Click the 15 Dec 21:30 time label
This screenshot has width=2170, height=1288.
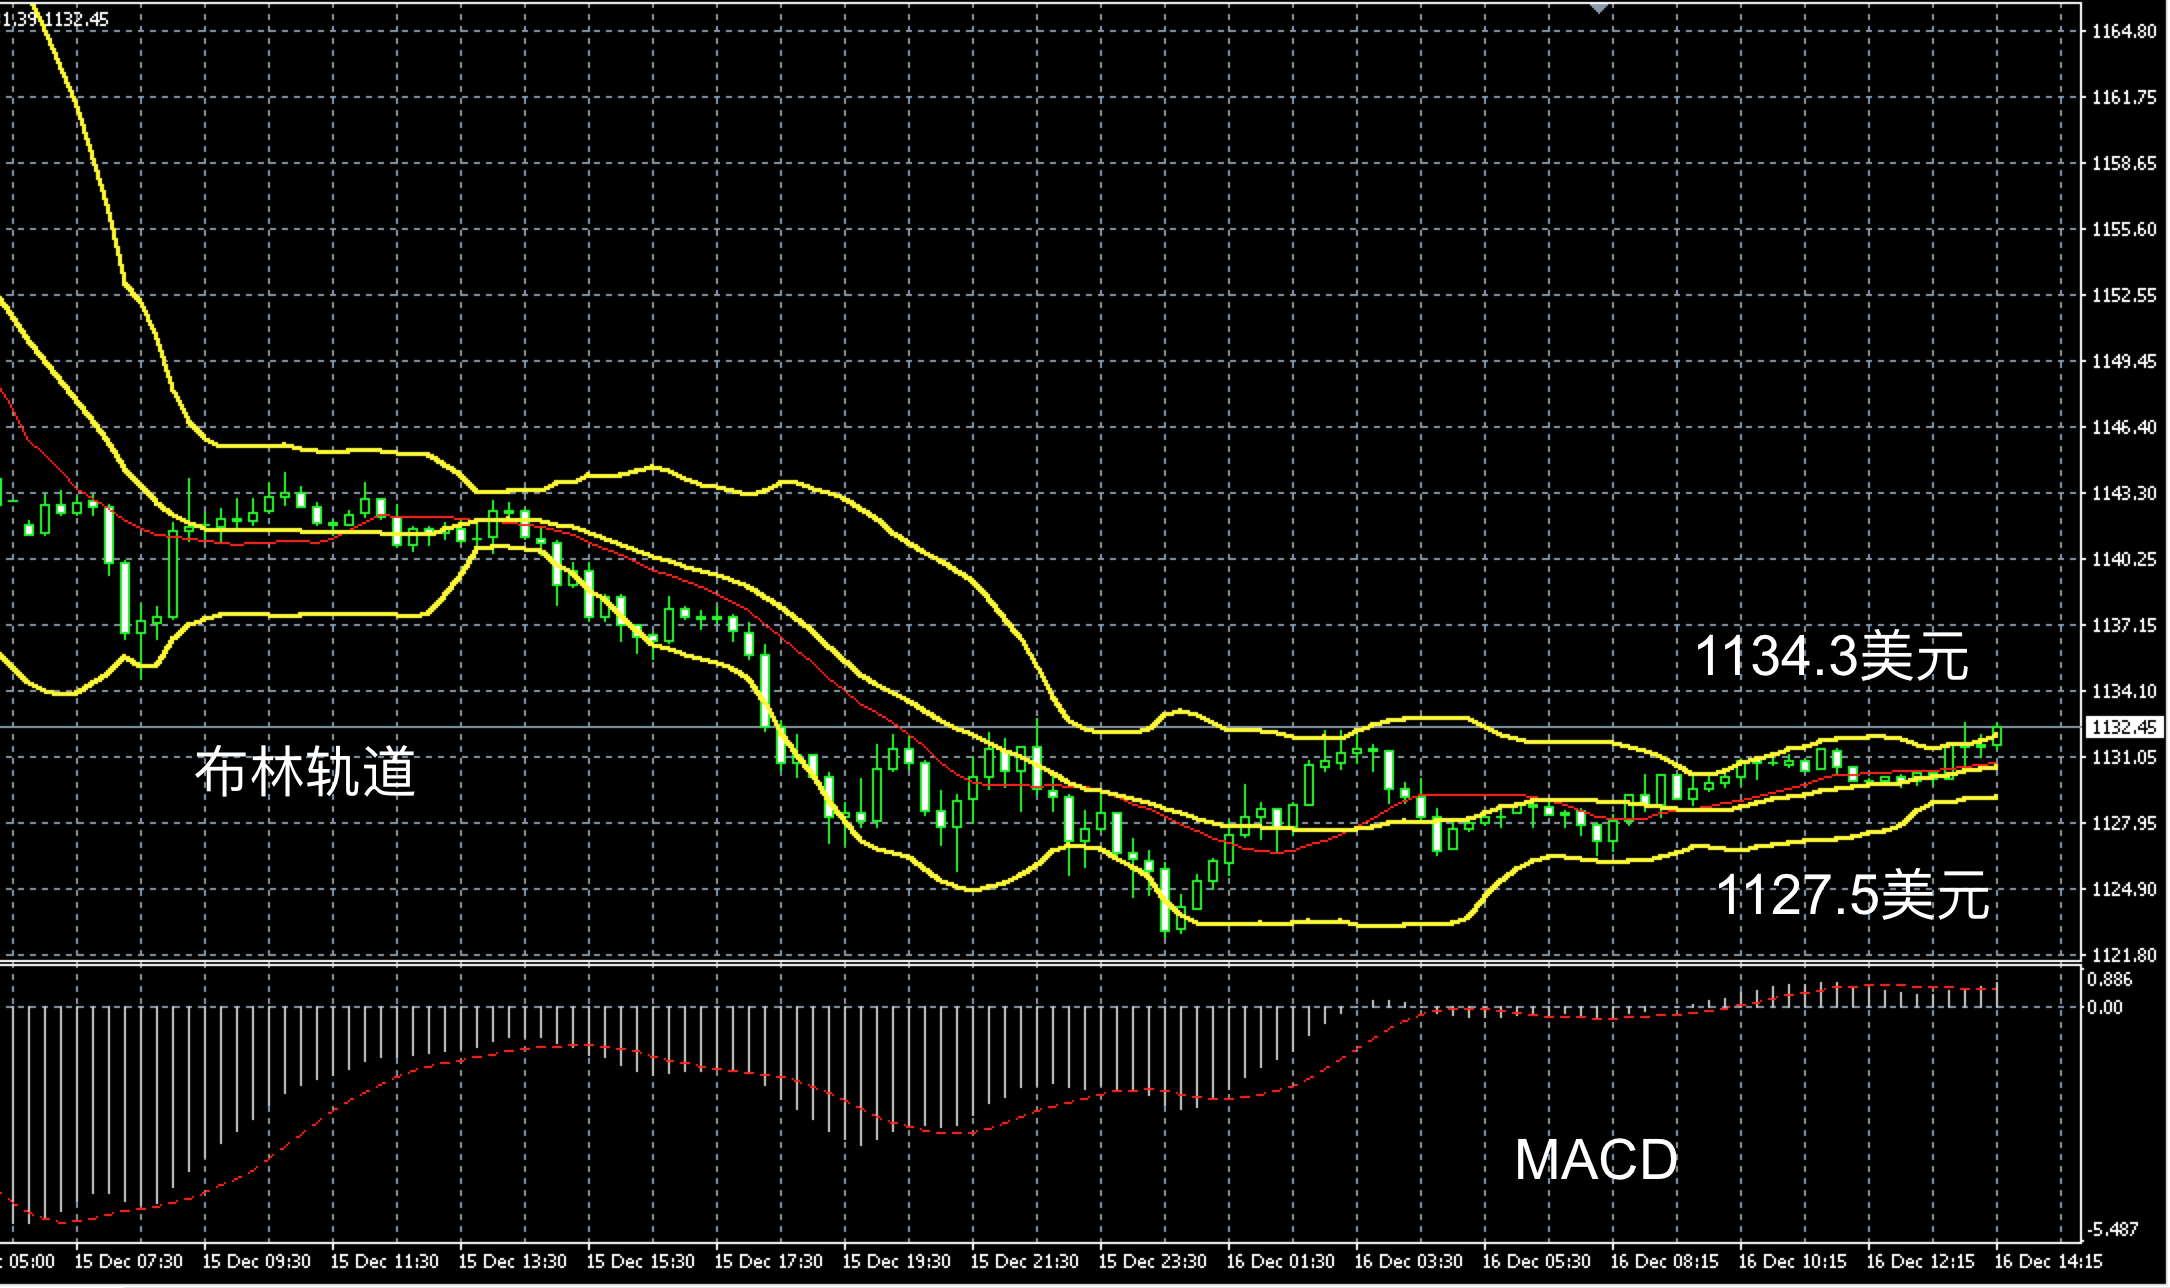[x=1024, y=1261]
